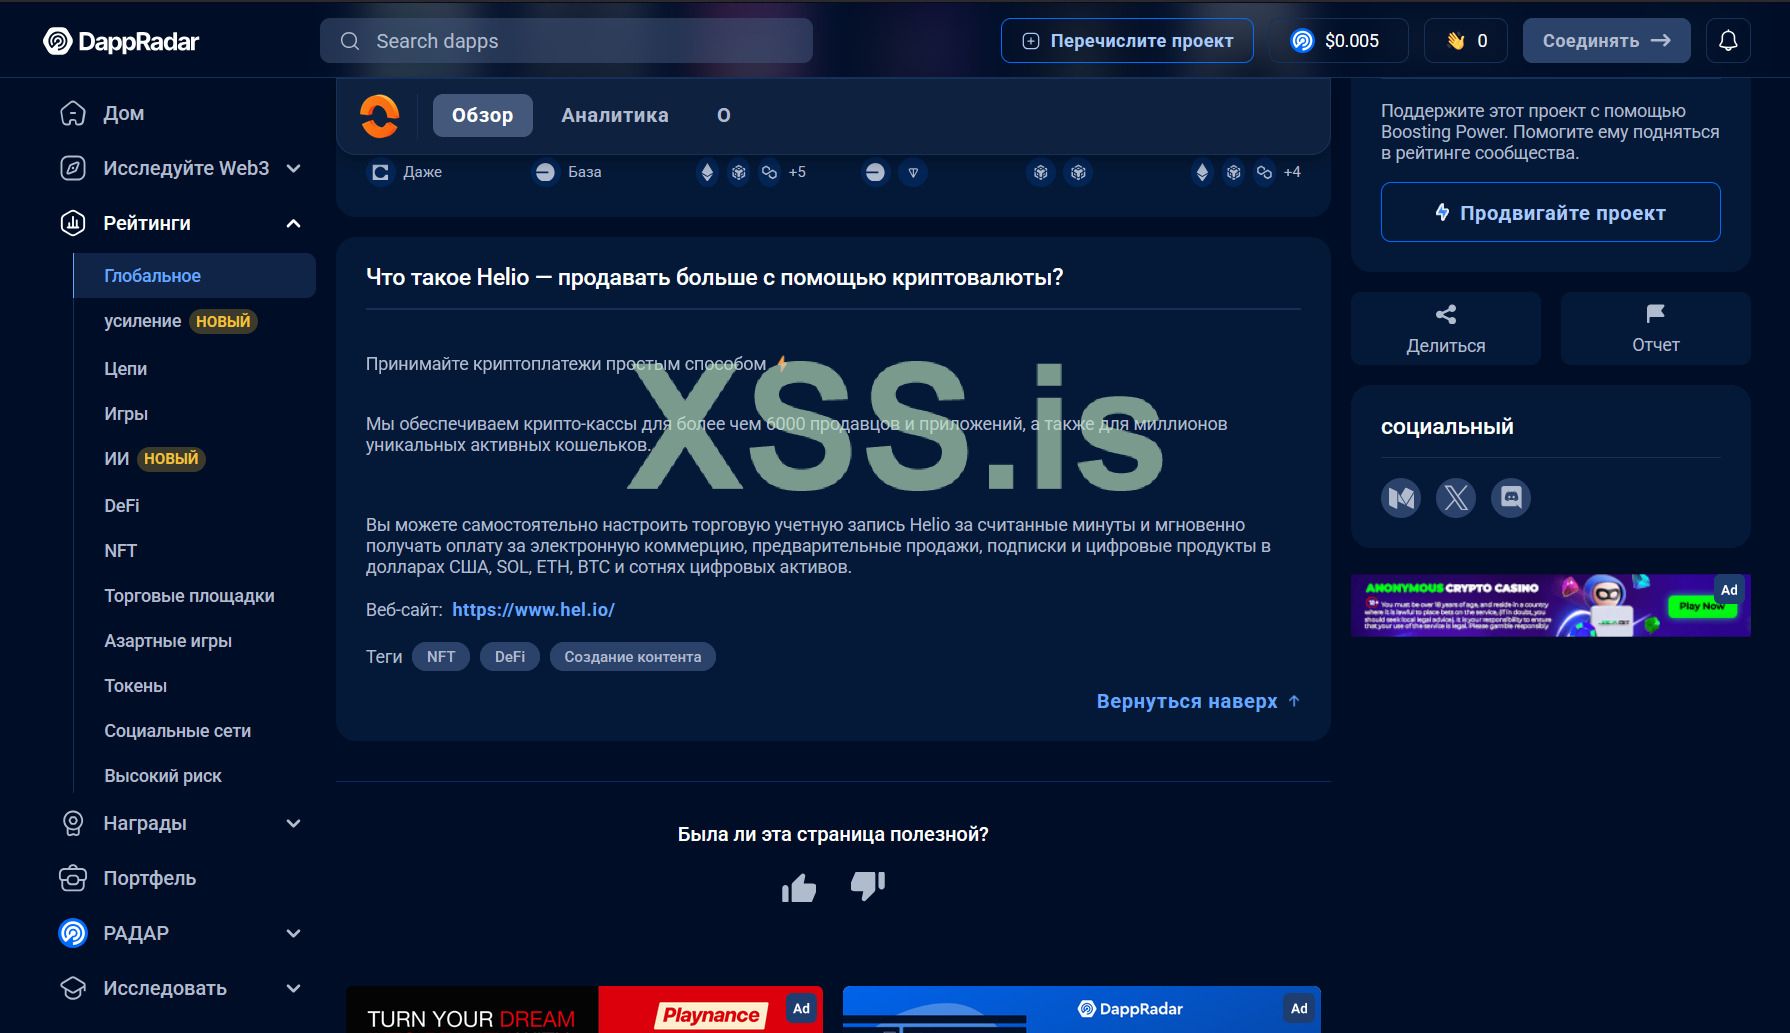Click the NFT tag chip
The width and height of the screenshot is (1790, 1033).
pos(441,657)
